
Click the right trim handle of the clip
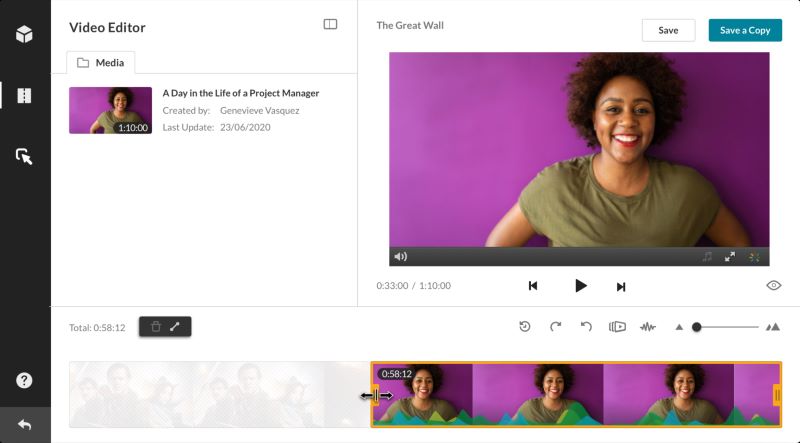pyautogui.click(x=777, y=395)
